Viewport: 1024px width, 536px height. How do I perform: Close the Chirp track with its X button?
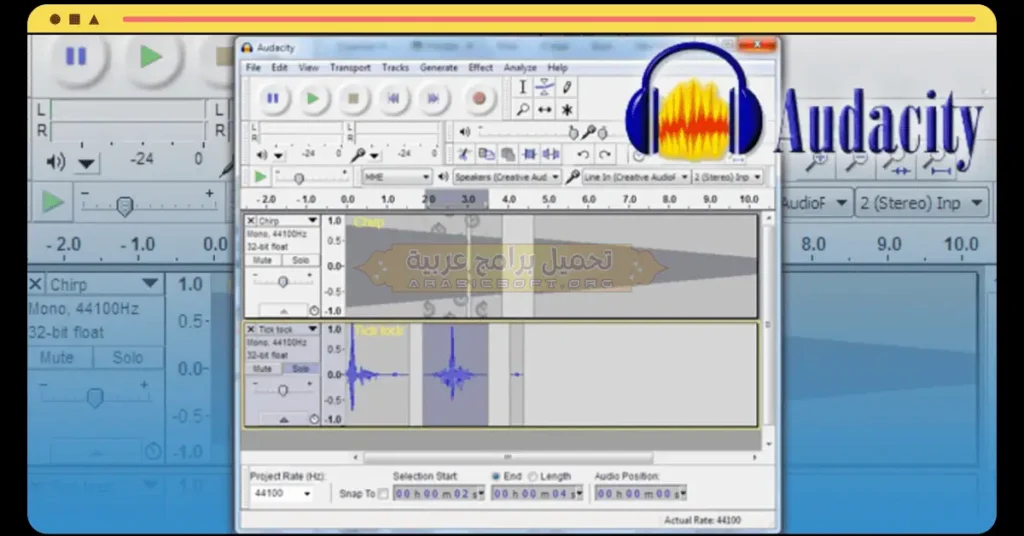251,221
